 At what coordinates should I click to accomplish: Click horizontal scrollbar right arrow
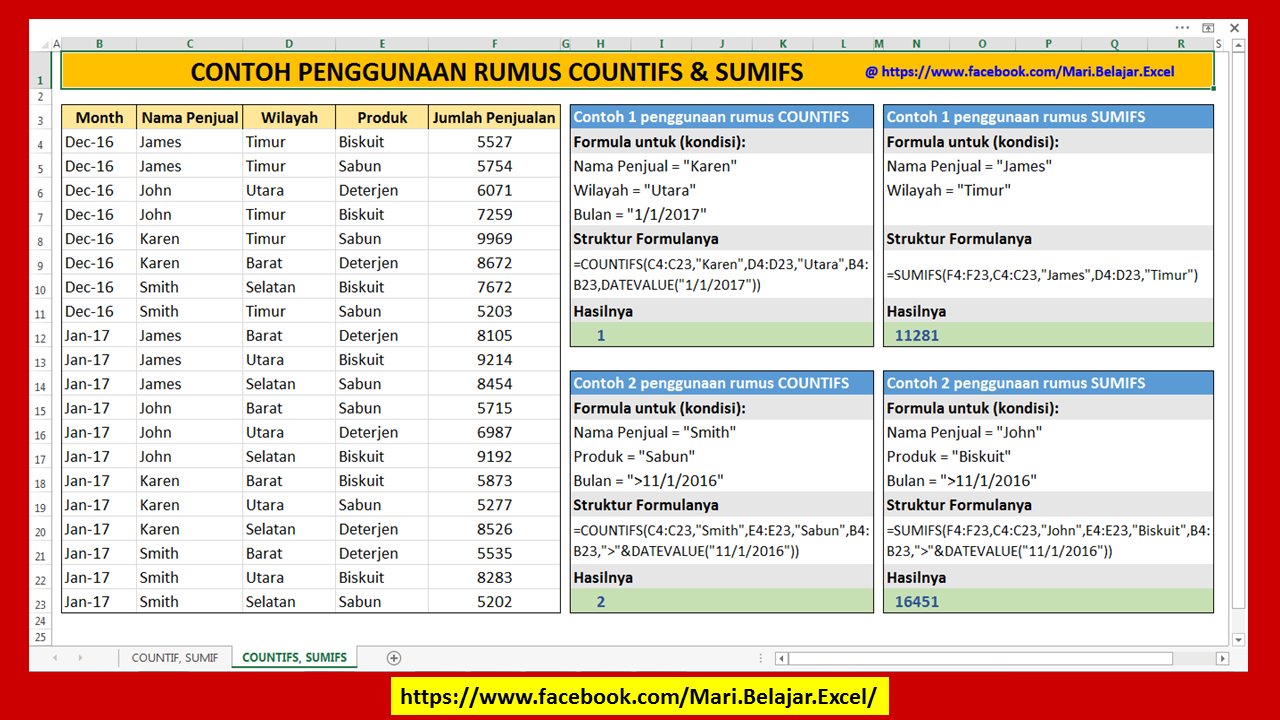(x=1222, y=658)
